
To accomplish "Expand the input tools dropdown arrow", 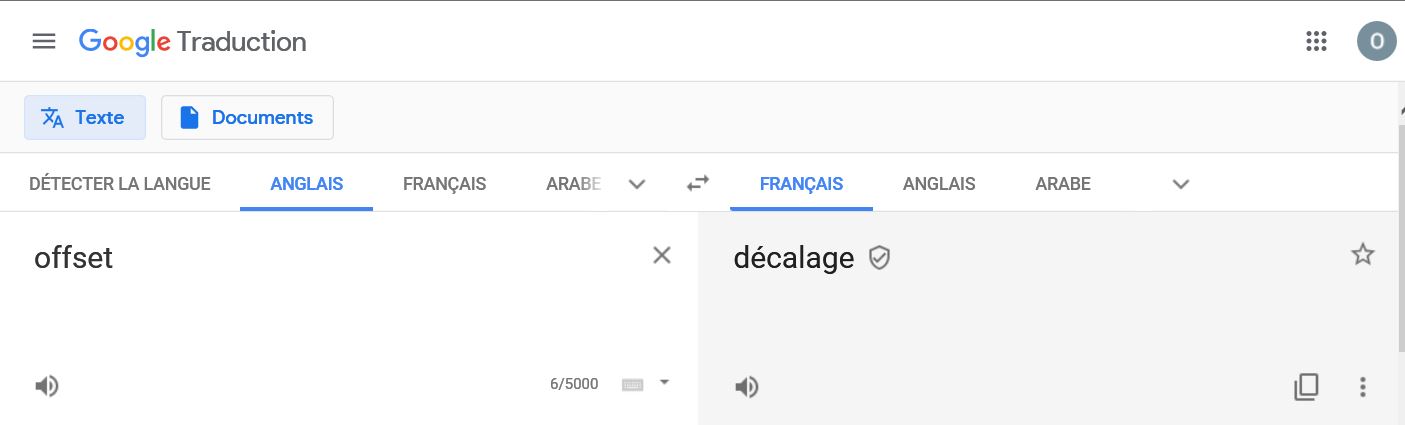I will pyautogui.click(x=664, y=382).
